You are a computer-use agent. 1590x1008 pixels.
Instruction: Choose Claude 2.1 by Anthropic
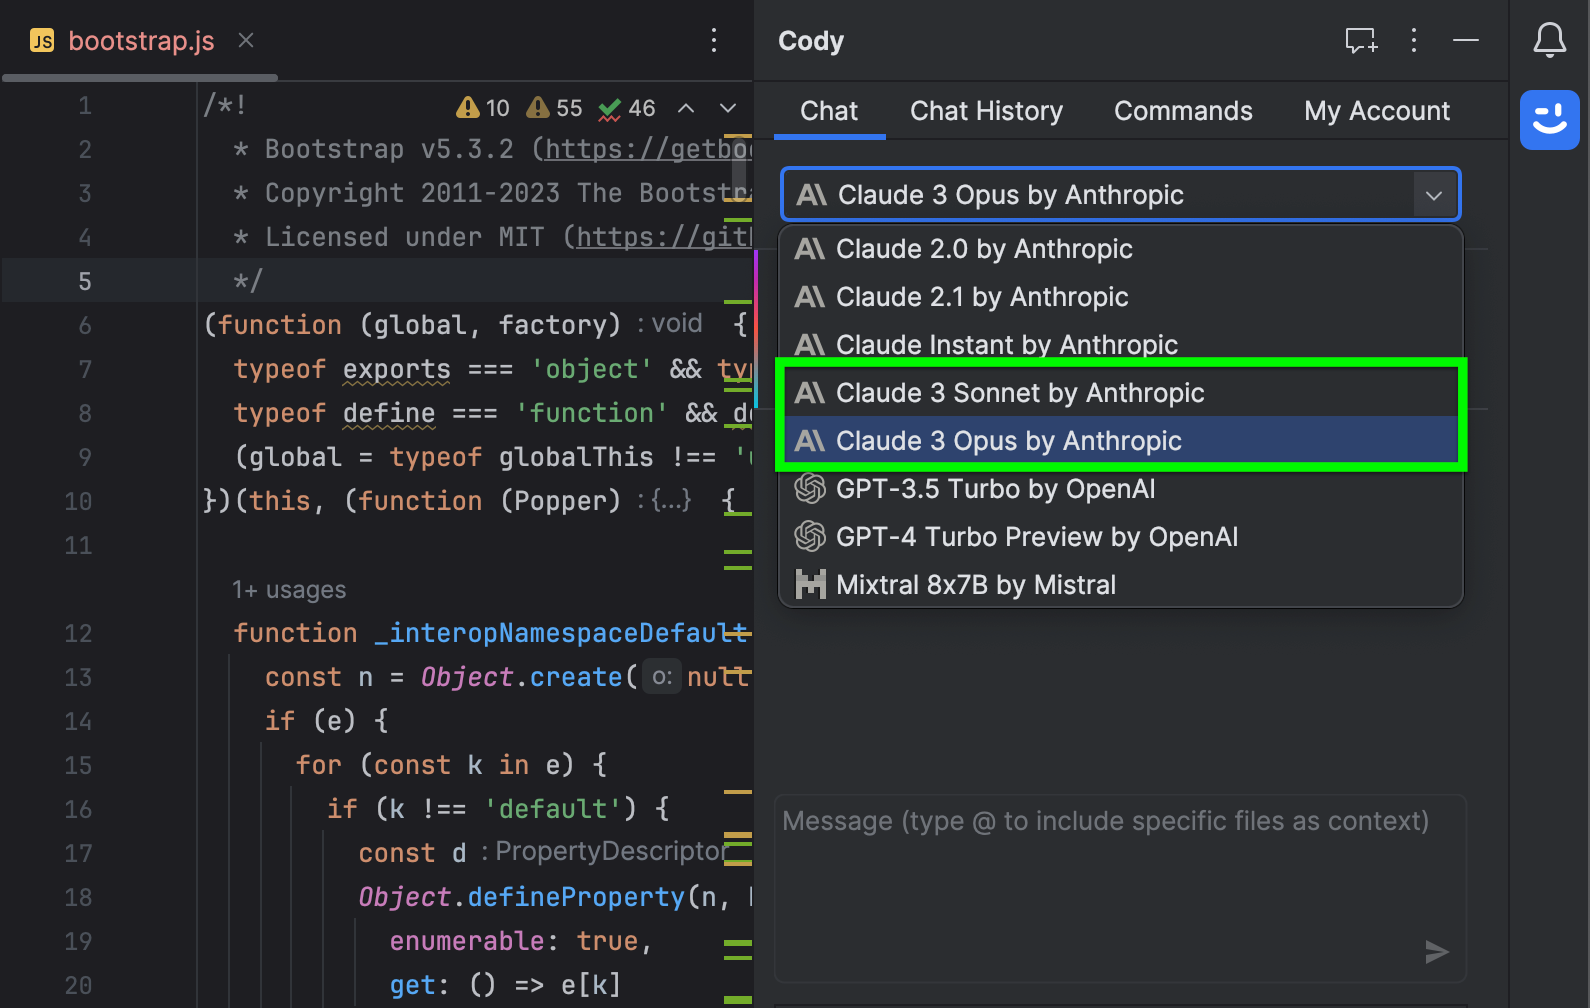pos(1120,297)
